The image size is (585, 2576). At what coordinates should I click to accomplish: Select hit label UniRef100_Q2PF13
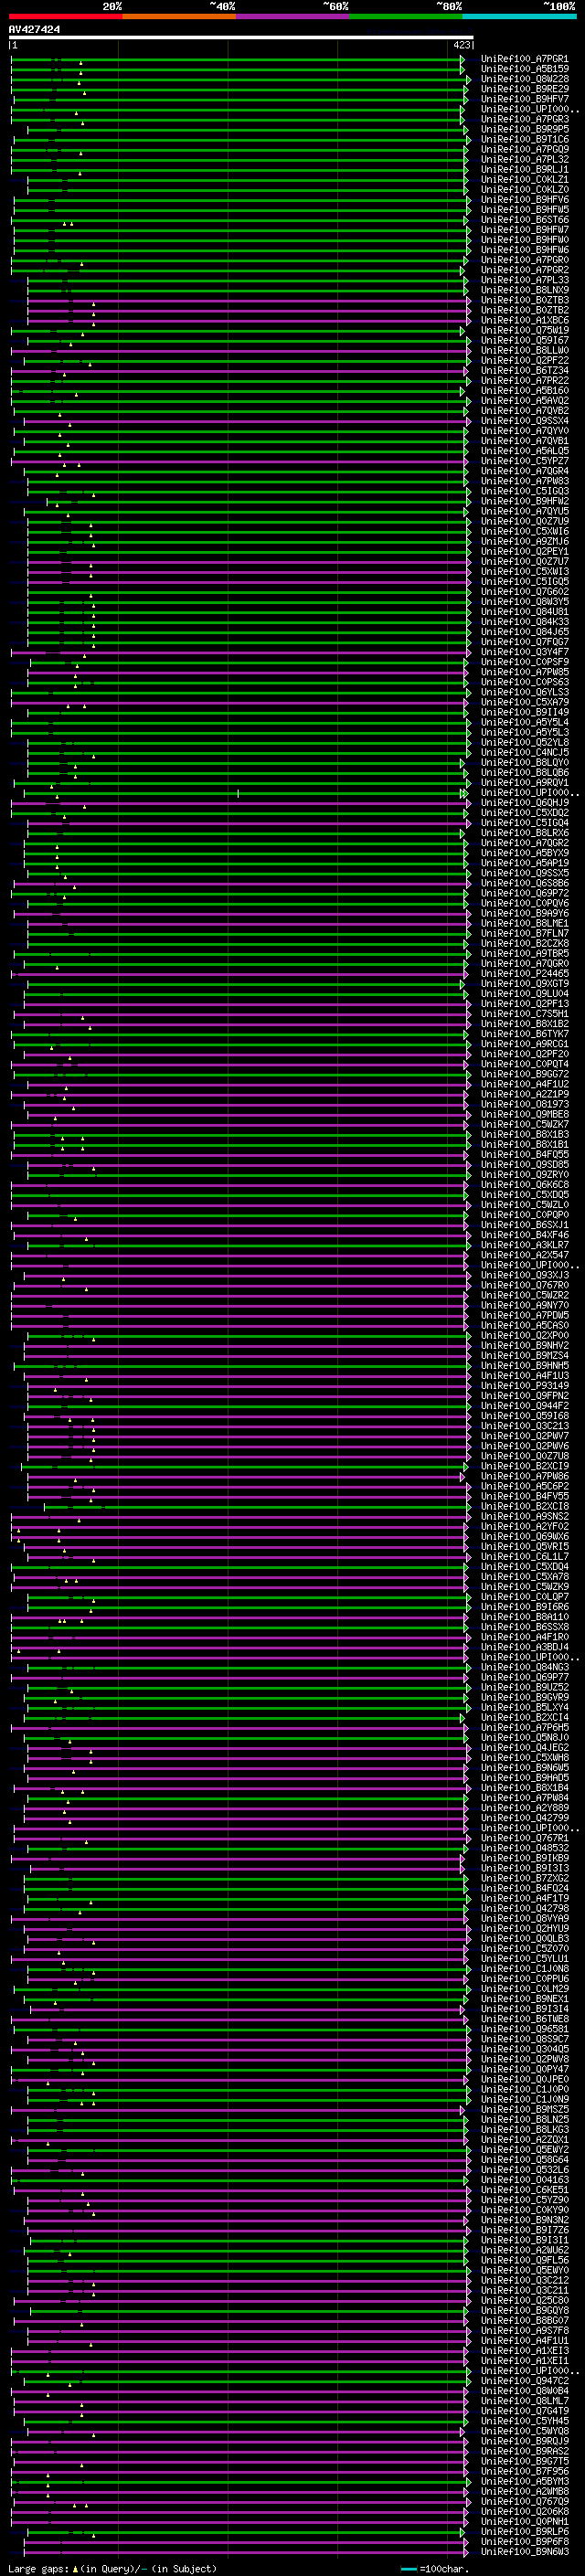525,1004
